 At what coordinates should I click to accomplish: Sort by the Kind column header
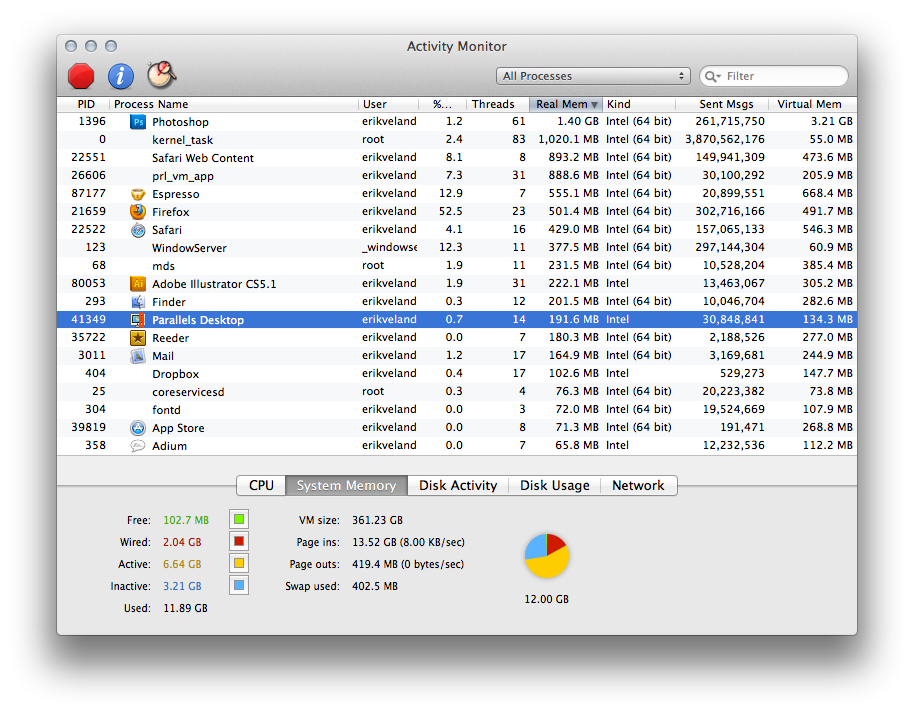(639, 104)
